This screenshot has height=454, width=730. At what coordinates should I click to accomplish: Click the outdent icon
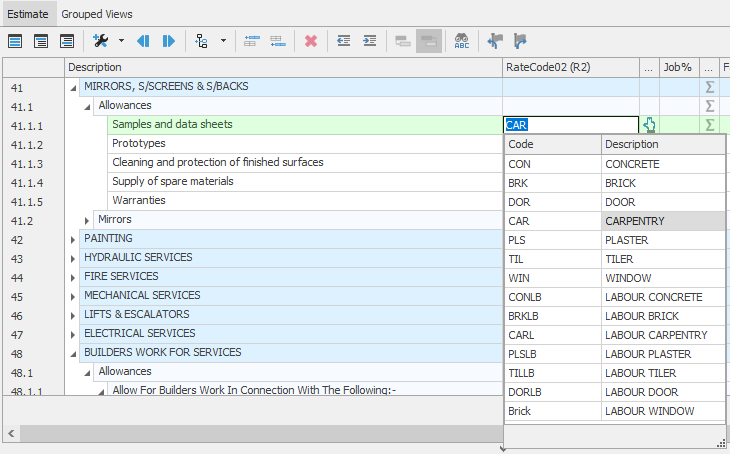pos(344,41)
